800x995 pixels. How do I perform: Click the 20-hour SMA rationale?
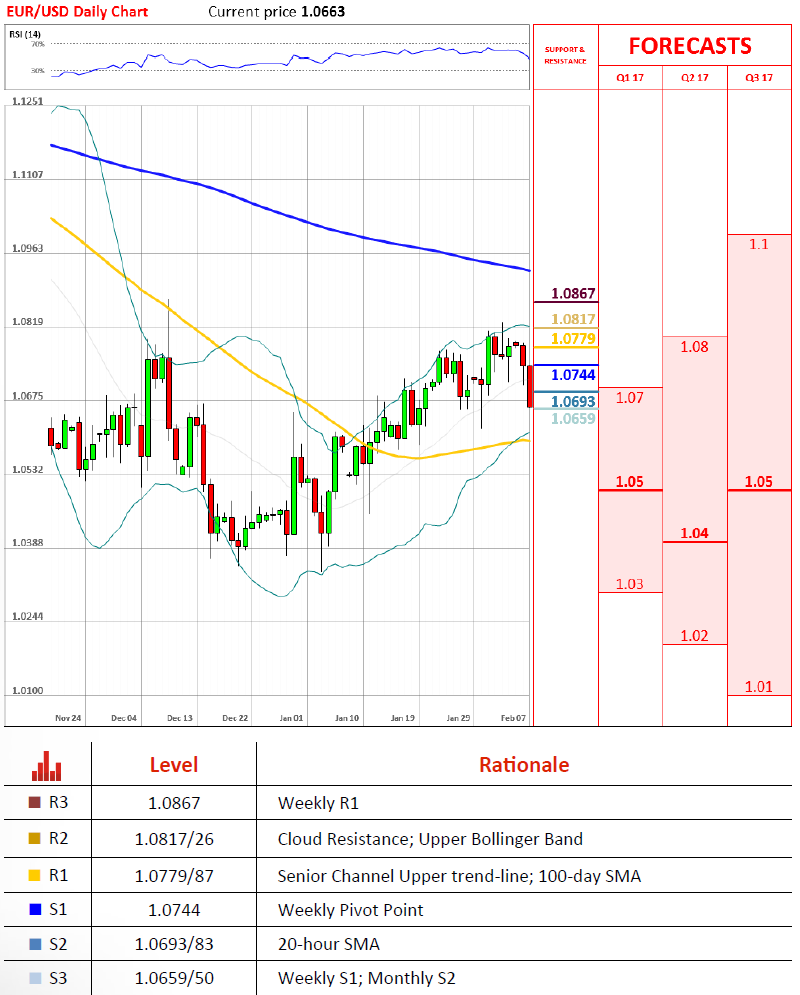329,944
